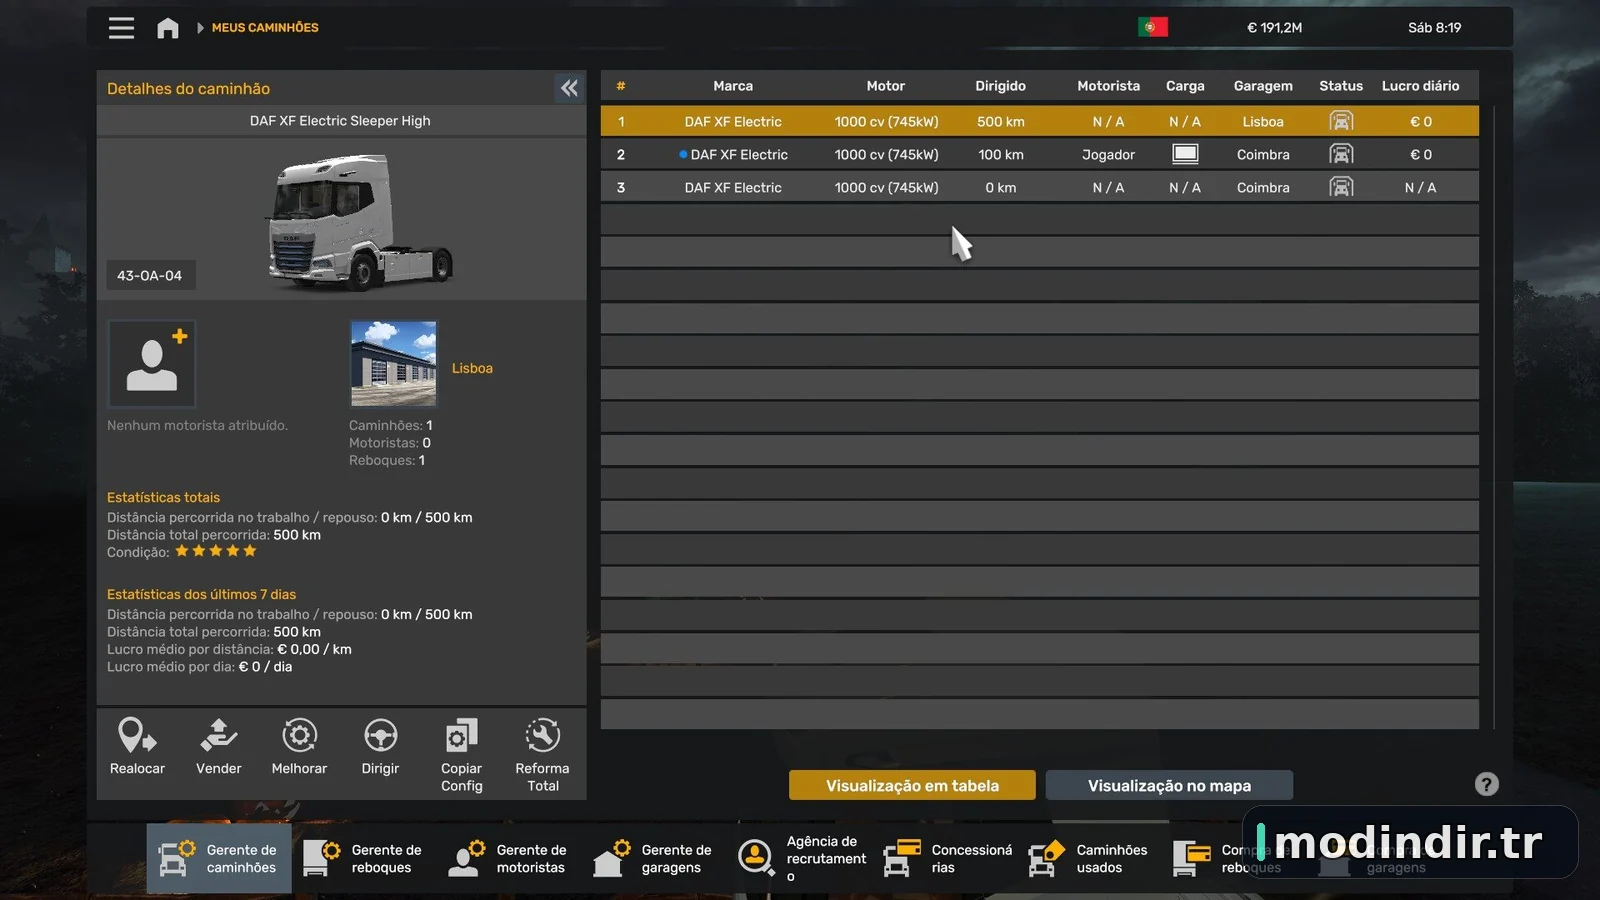This screenshot has width=1600, height=900.
Task: Sort the table by the # column
Action: pyautogui.click(x=621, y=86)
